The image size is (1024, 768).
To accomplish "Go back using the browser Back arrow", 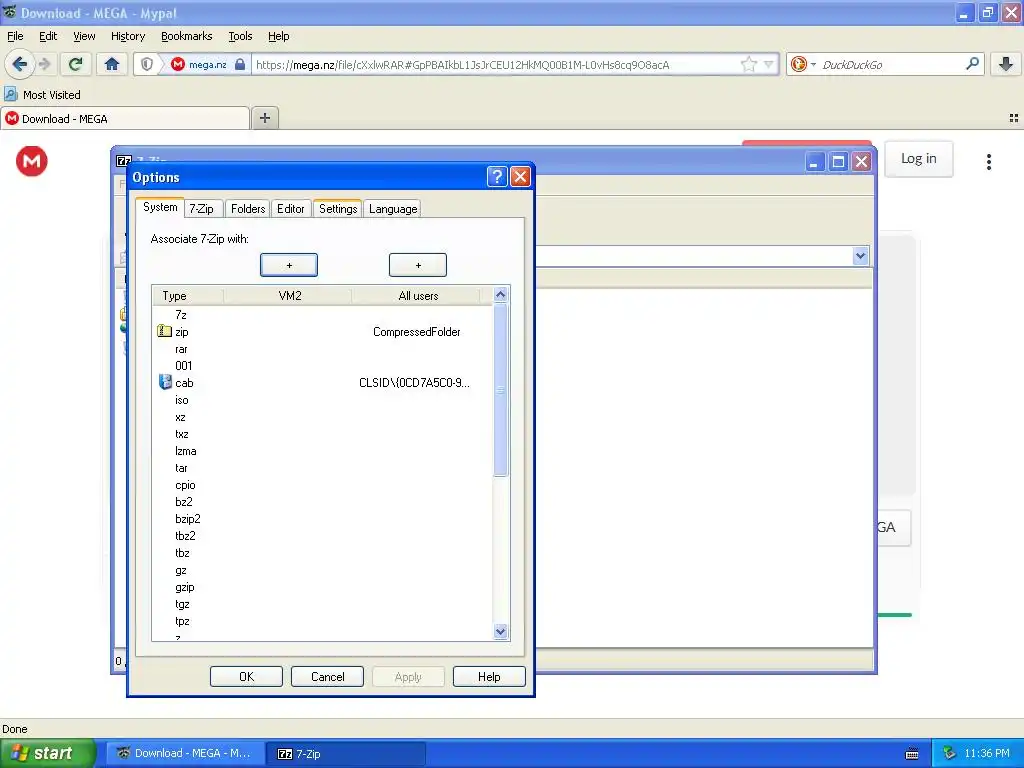I will 20,64.
